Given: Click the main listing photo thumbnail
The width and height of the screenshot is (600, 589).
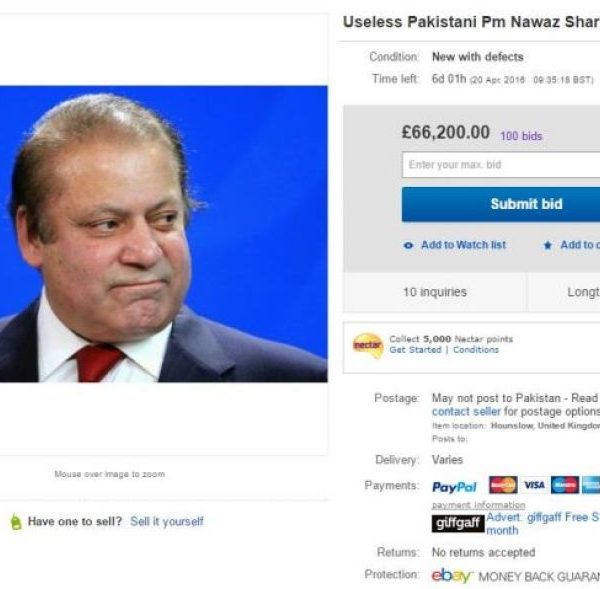Looking at the screenshot, I should (164, 234).
